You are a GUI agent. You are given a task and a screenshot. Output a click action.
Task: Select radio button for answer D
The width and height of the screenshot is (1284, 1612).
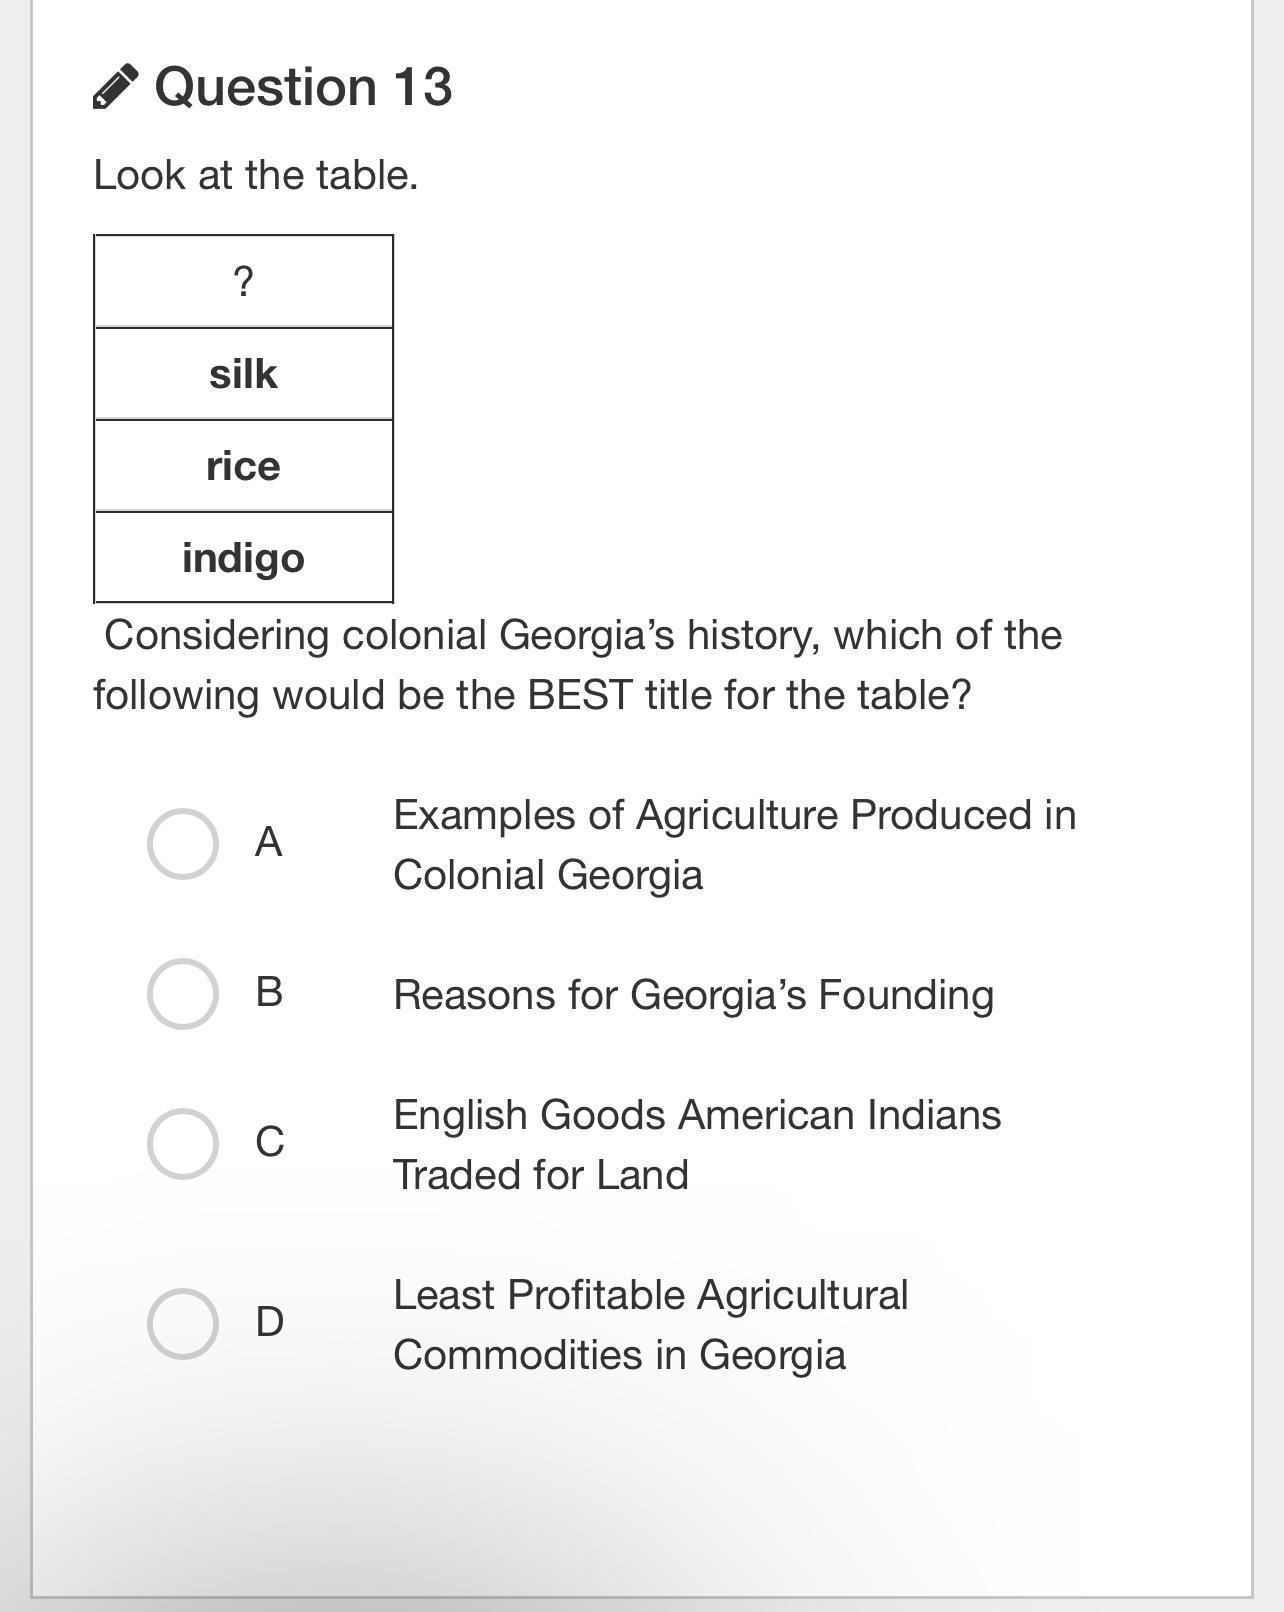pyautogui.click(x=183, y=1323)
